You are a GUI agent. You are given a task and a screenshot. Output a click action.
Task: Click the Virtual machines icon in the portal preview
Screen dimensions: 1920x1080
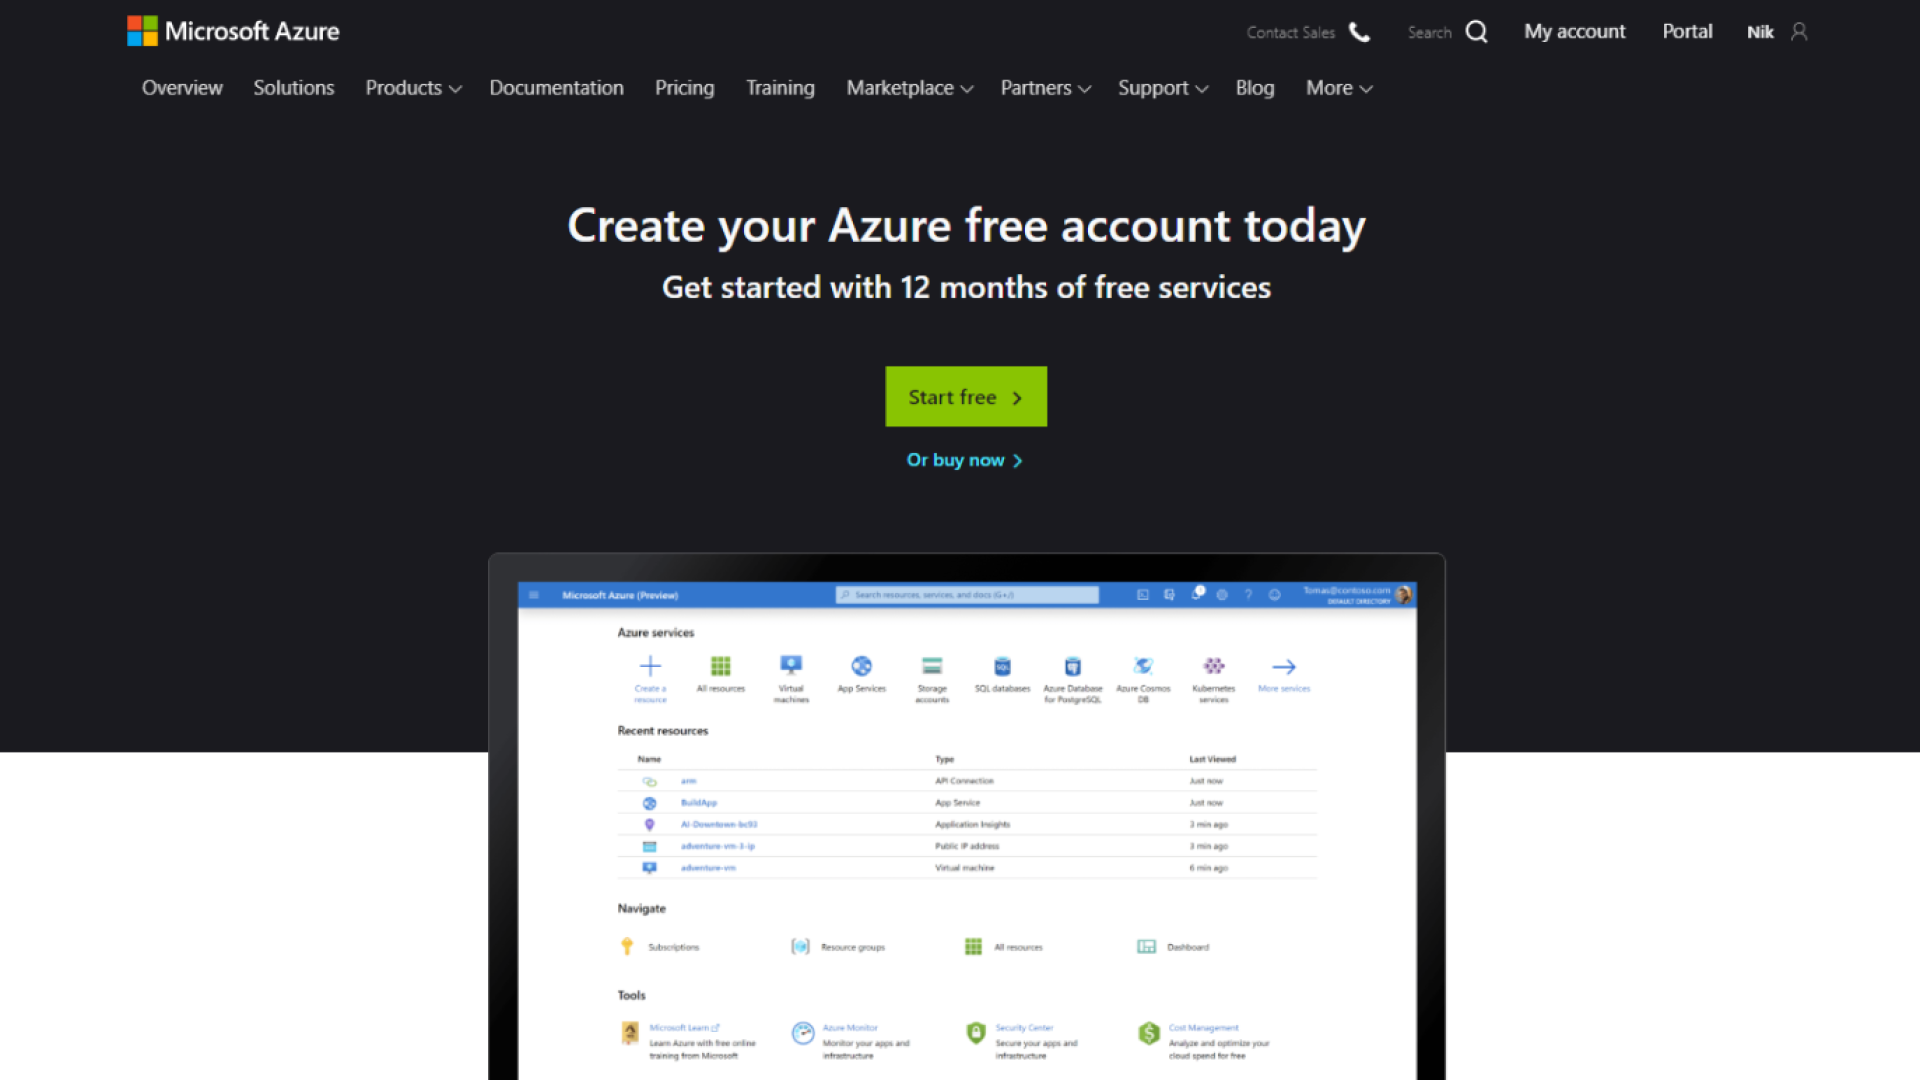791,666
